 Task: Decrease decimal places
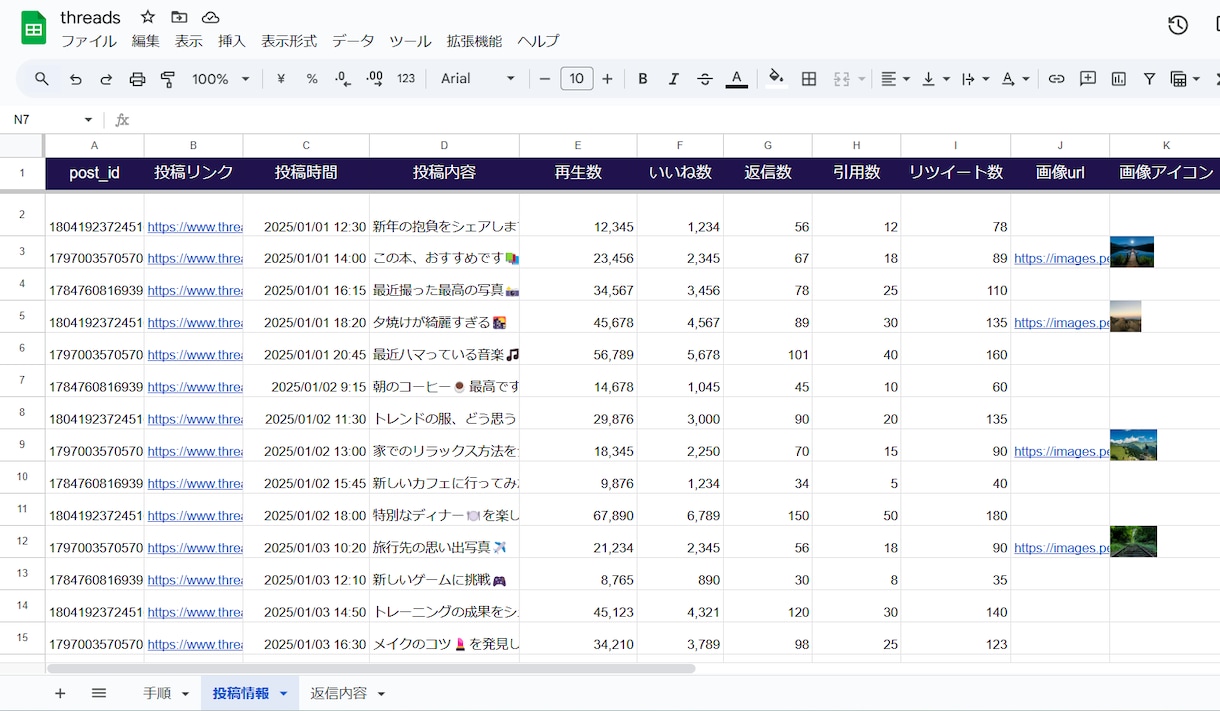click(x=343, y=79)
